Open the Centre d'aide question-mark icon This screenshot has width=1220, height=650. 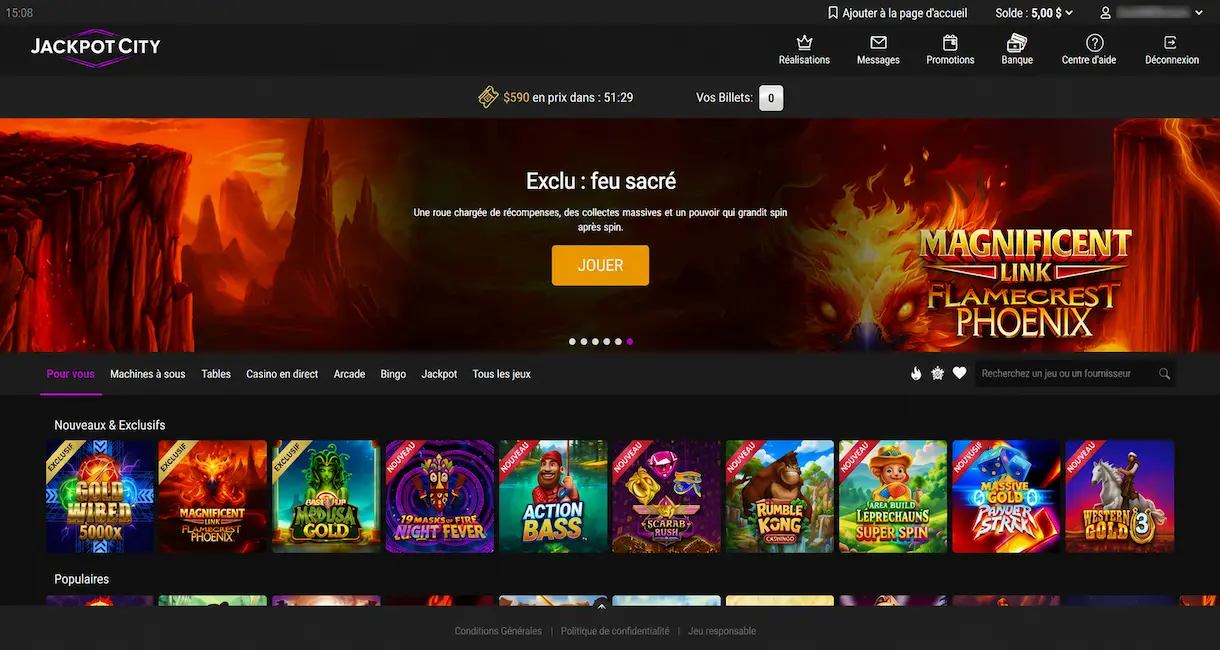click(x=1095, y=43)
